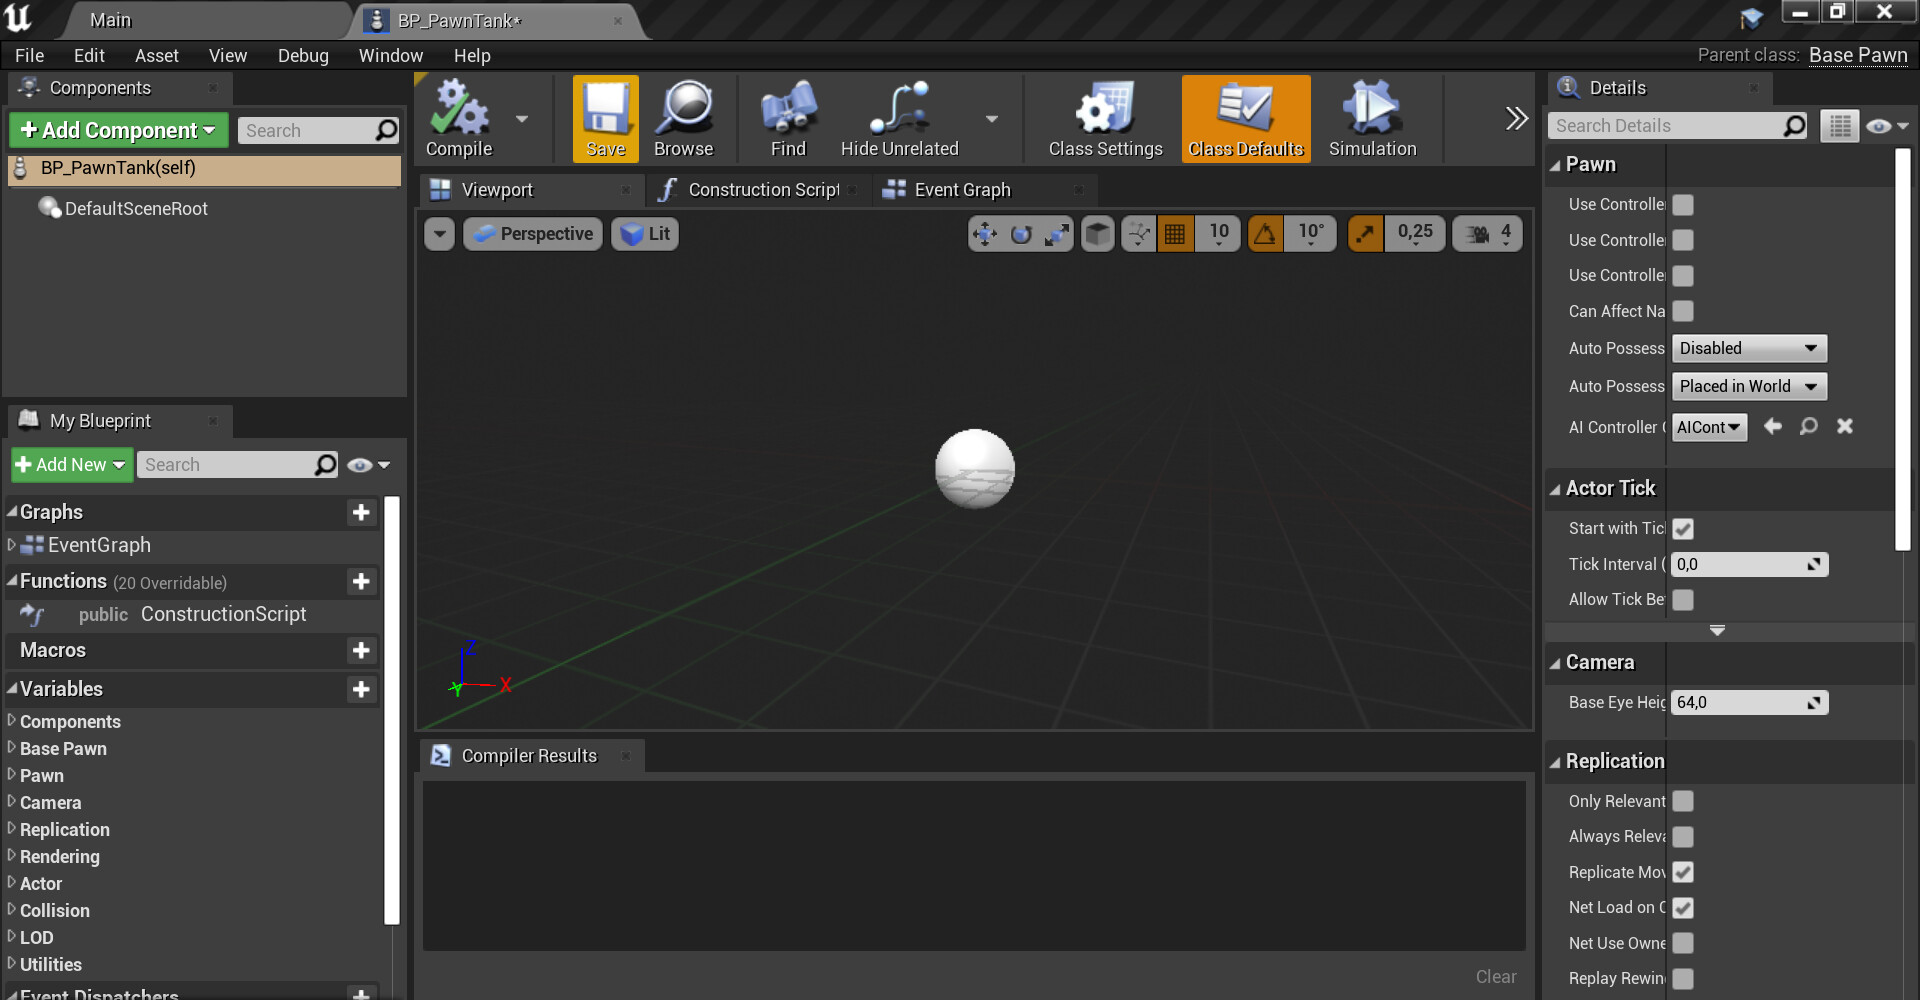Expand the Collision variables category

55,911
